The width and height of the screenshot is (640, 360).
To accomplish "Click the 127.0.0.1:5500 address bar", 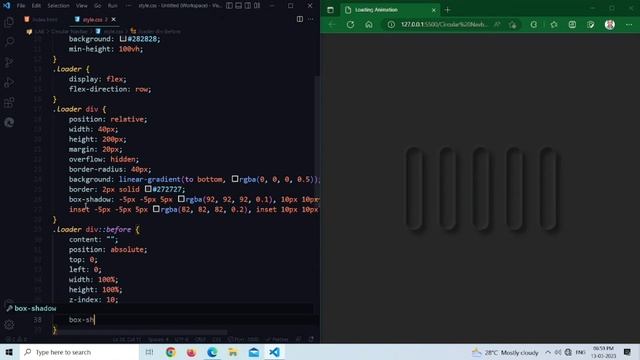I will 444,24.
